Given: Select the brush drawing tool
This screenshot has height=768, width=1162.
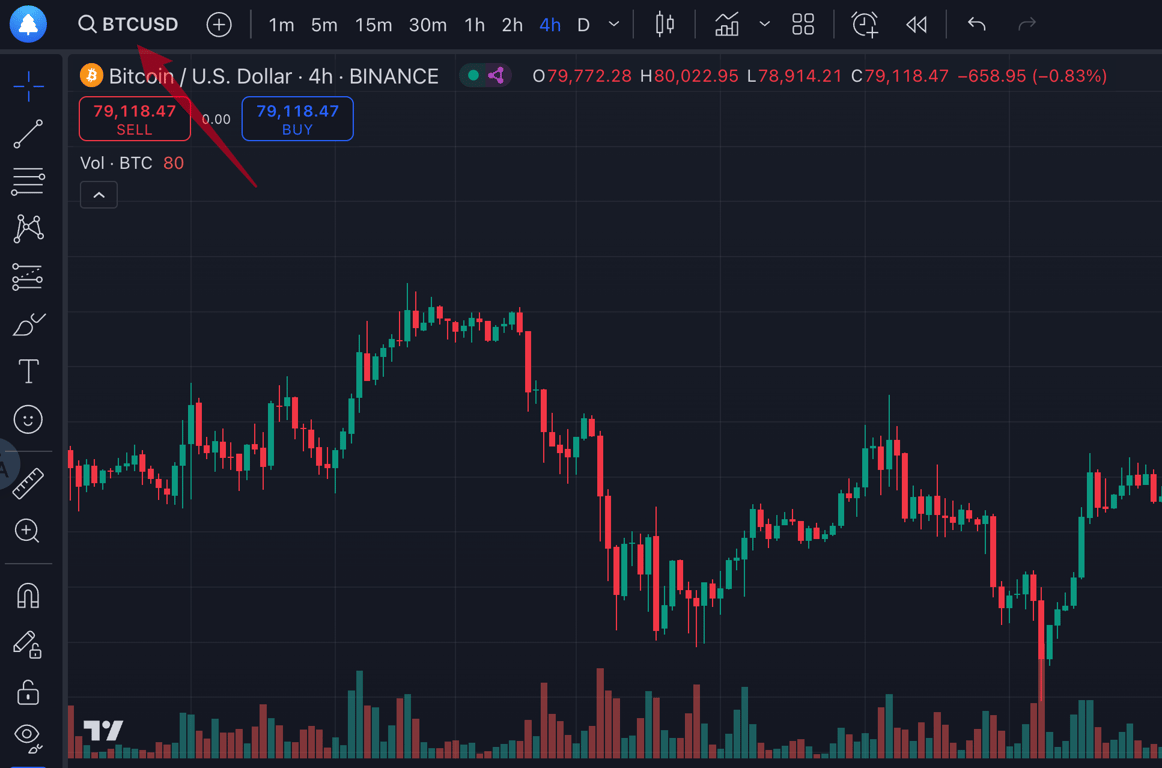Looking at the screenshot, I should (28, 325).
